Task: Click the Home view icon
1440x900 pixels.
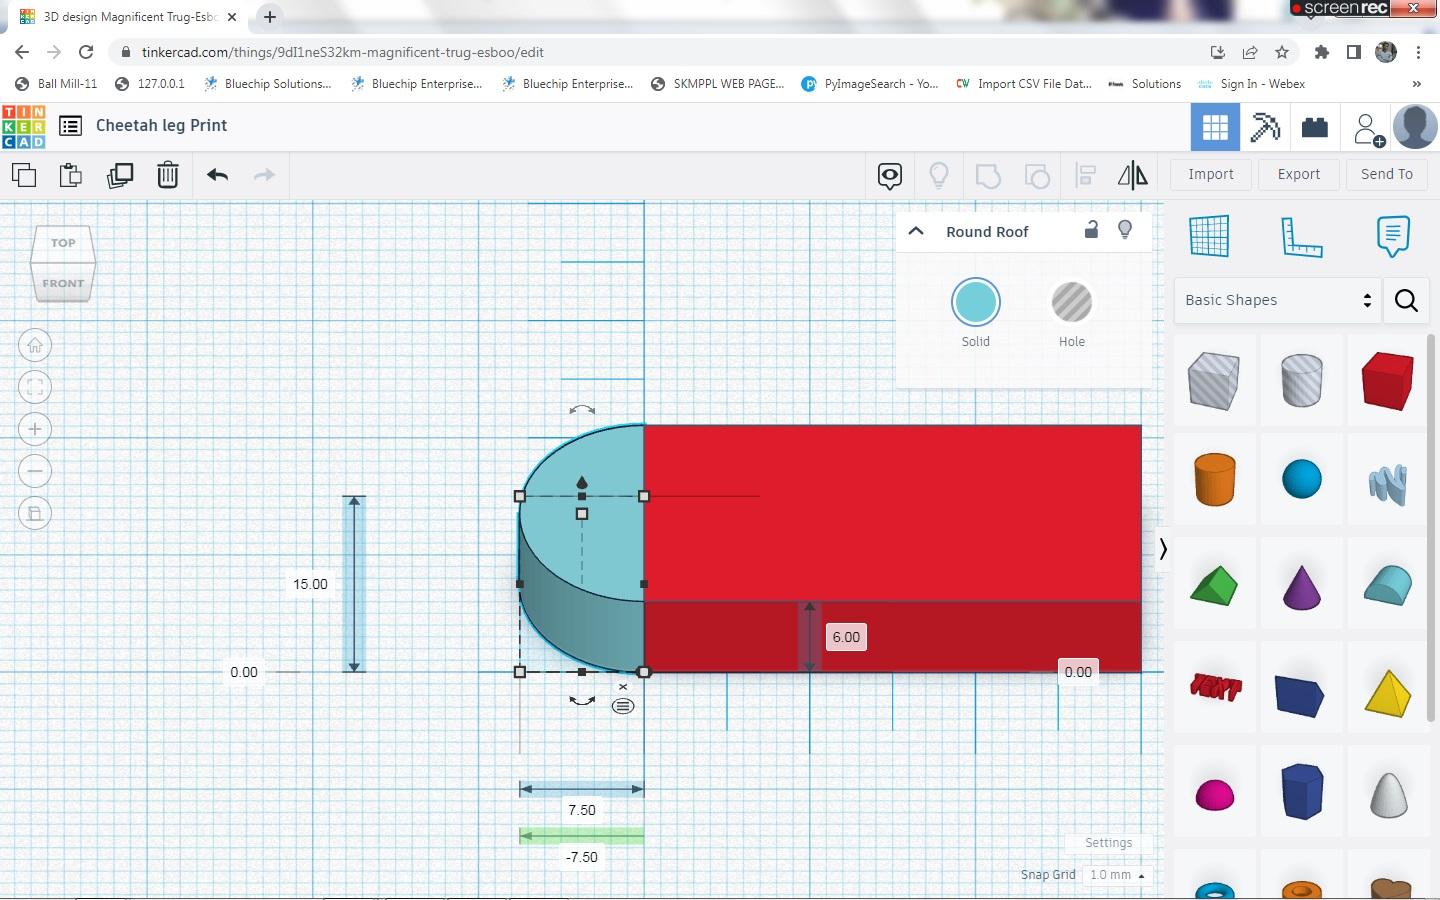Action: click(x=35, y=346)
